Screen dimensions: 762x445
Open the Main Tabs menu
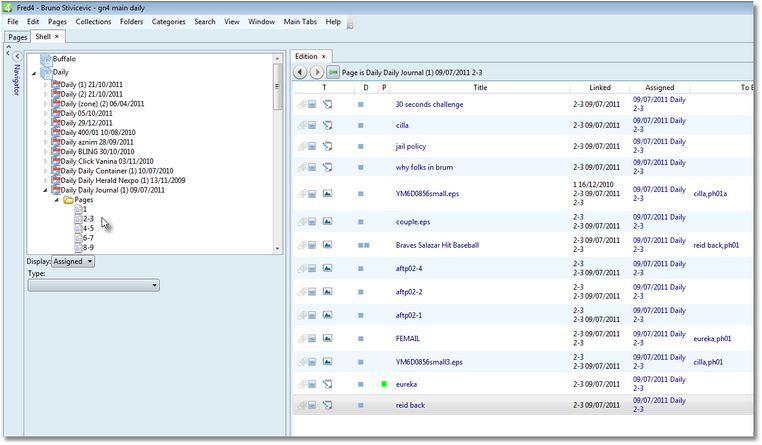coord(300,22)
